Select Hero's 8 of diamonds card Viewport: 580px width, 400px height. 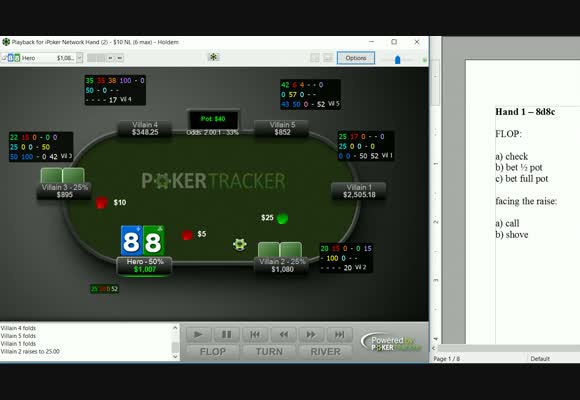click(x=131, y=241)
